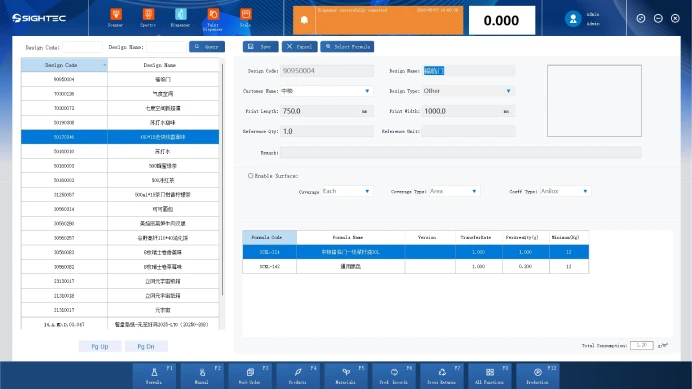The height and width of the screenshot is (389, 692).
Task: Click the notification bell icon
Action: click(x=304, y=20)
